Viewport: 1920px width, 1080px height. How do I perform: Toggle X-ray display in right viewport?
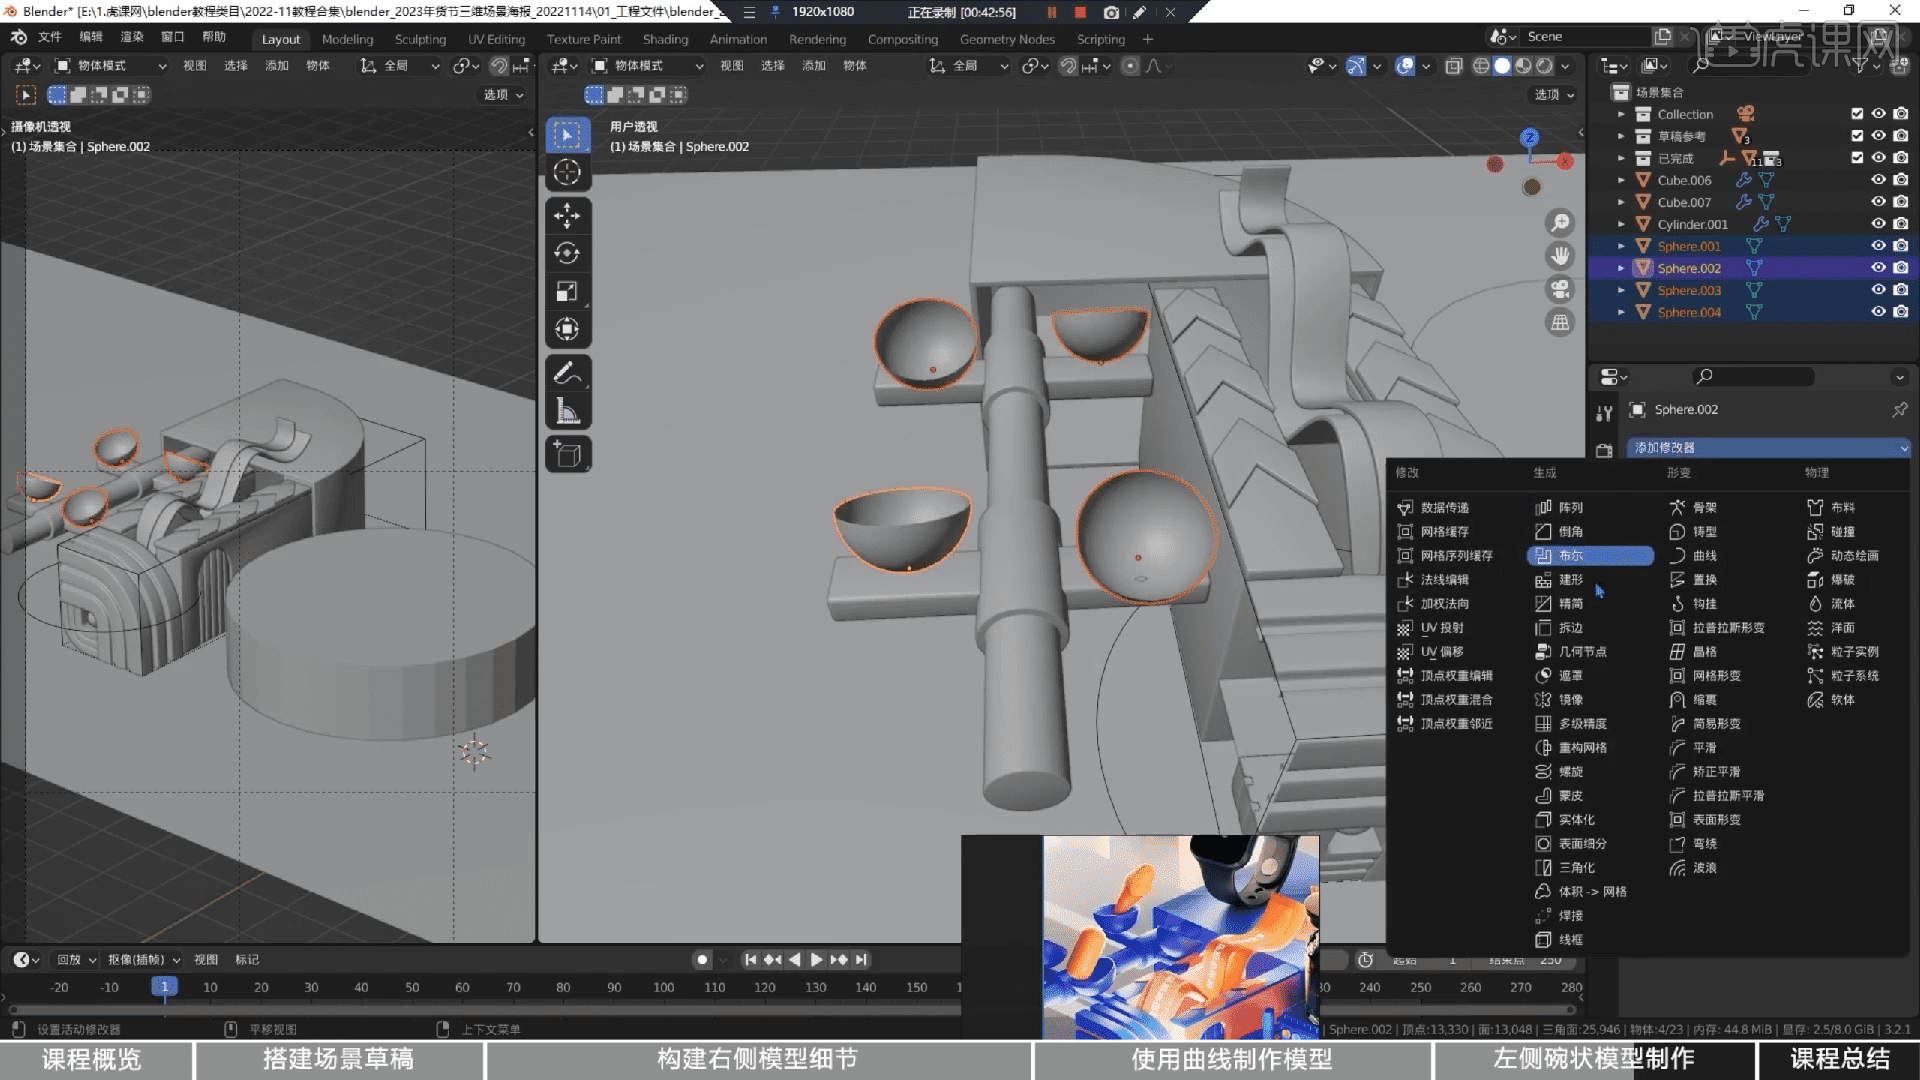(1454, 66)
